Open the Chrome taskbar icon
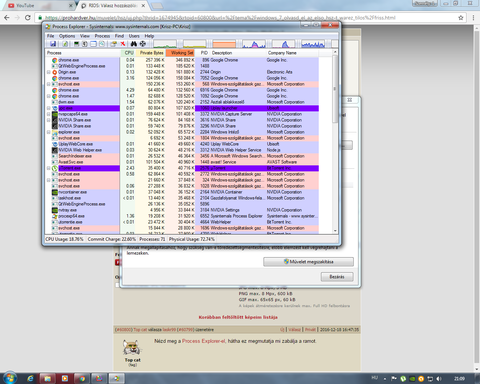 click(82, 378)
